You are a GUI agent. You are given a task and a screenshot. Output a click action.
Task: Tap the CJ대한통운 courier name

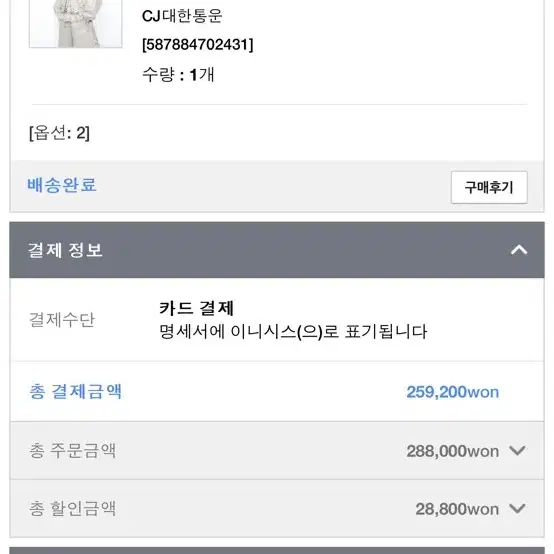tap(182, 16)
